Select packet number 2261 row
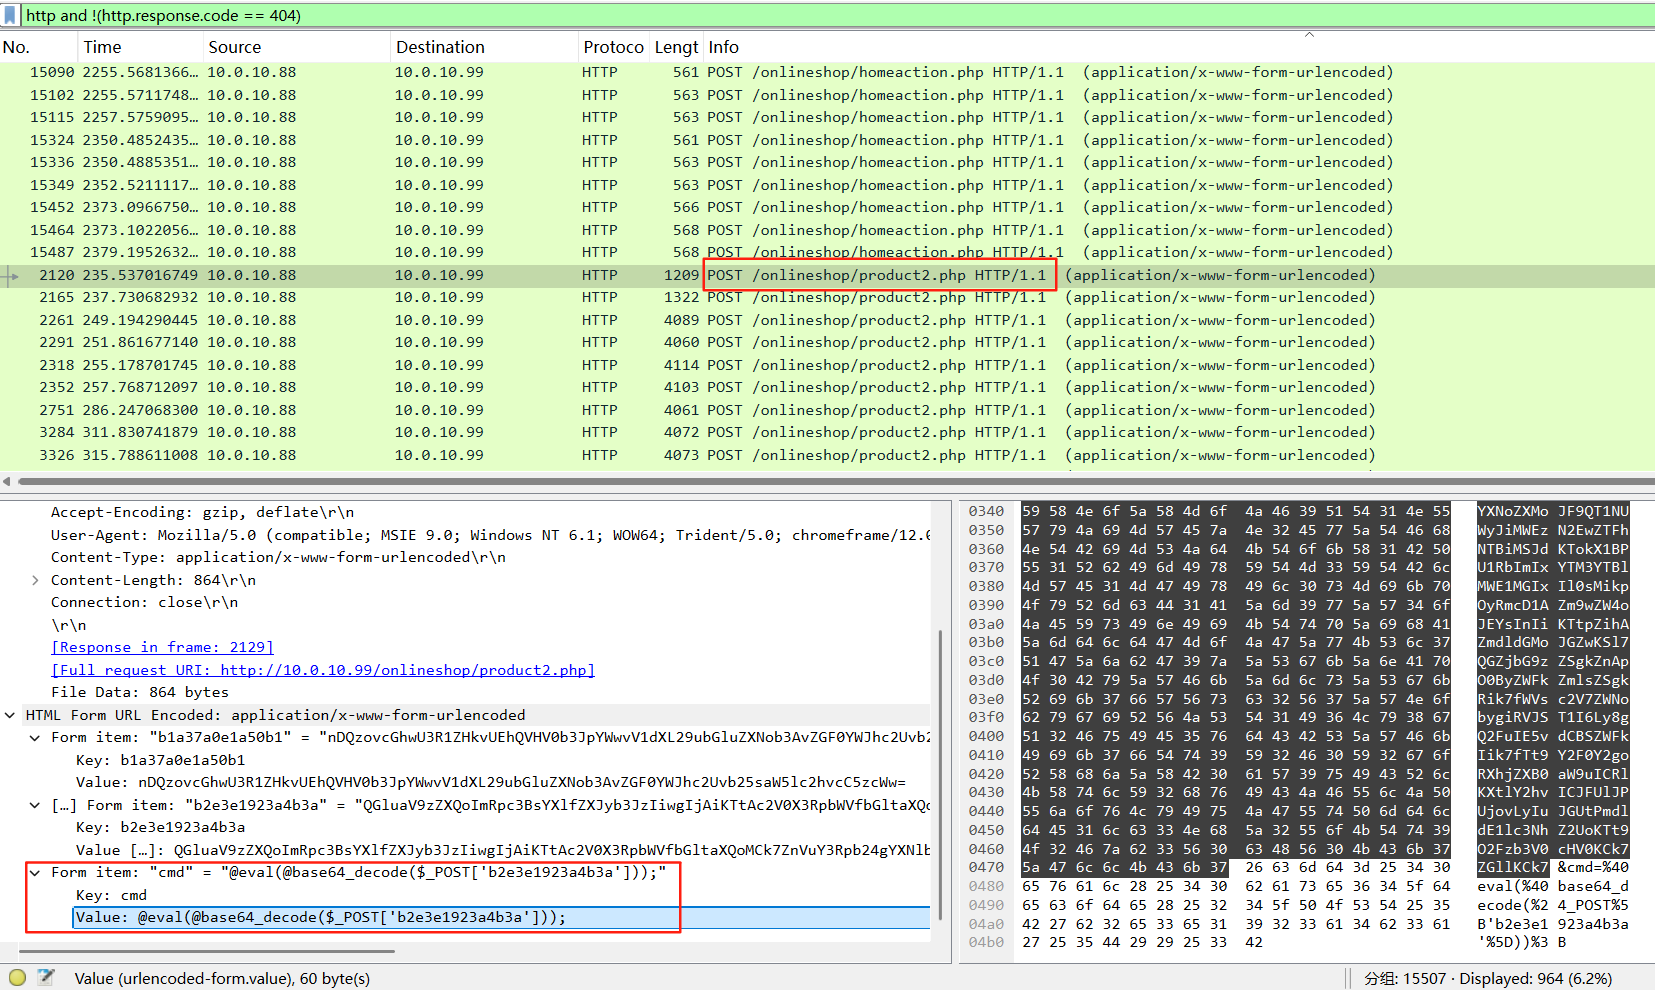The width and height of the screenshot is (1655, 990). (x=827, y=320)
